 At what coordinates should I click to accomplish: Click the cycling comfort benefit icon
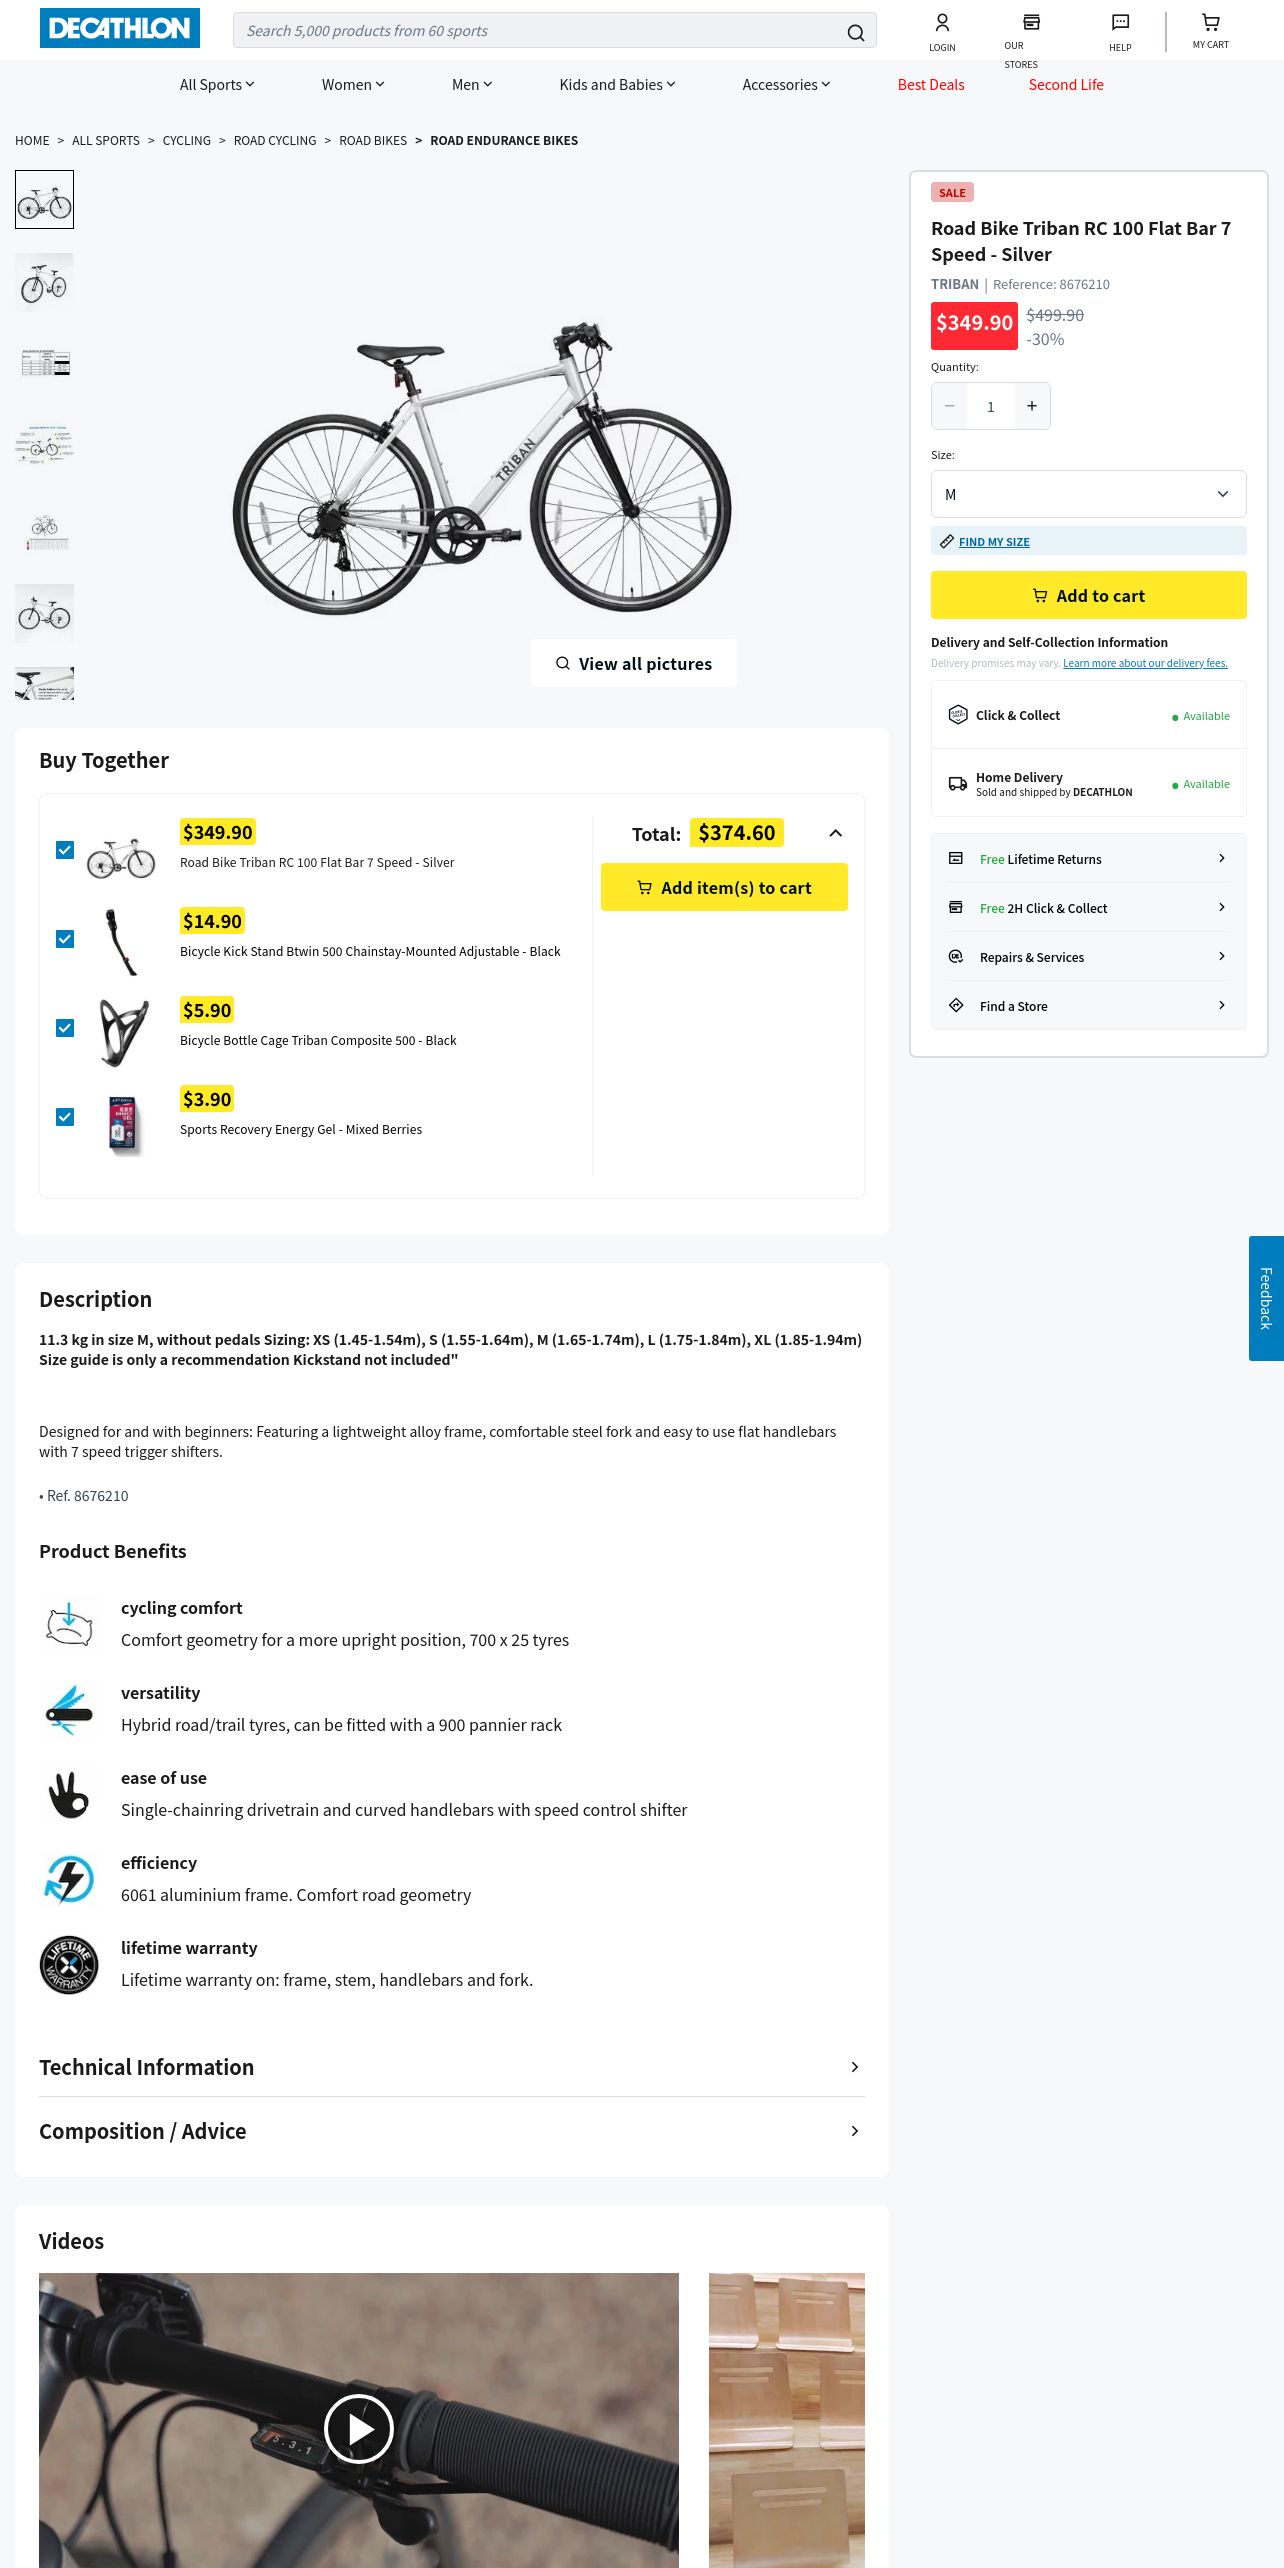(x=69, y=1624)
